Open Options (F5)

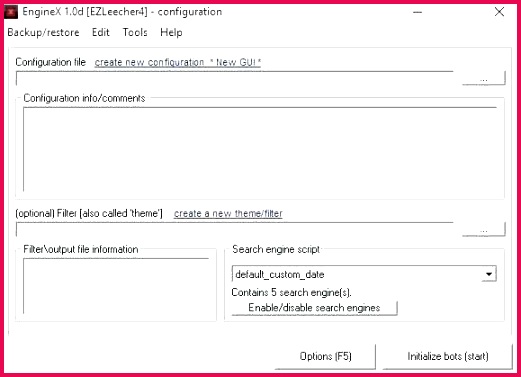(x=325, y=356)
